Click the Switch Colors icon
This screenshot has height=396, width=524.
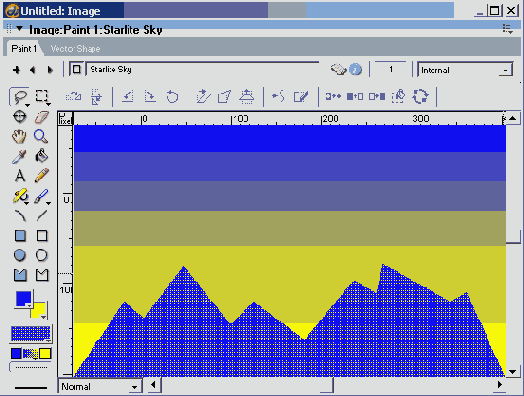point(420,97)
